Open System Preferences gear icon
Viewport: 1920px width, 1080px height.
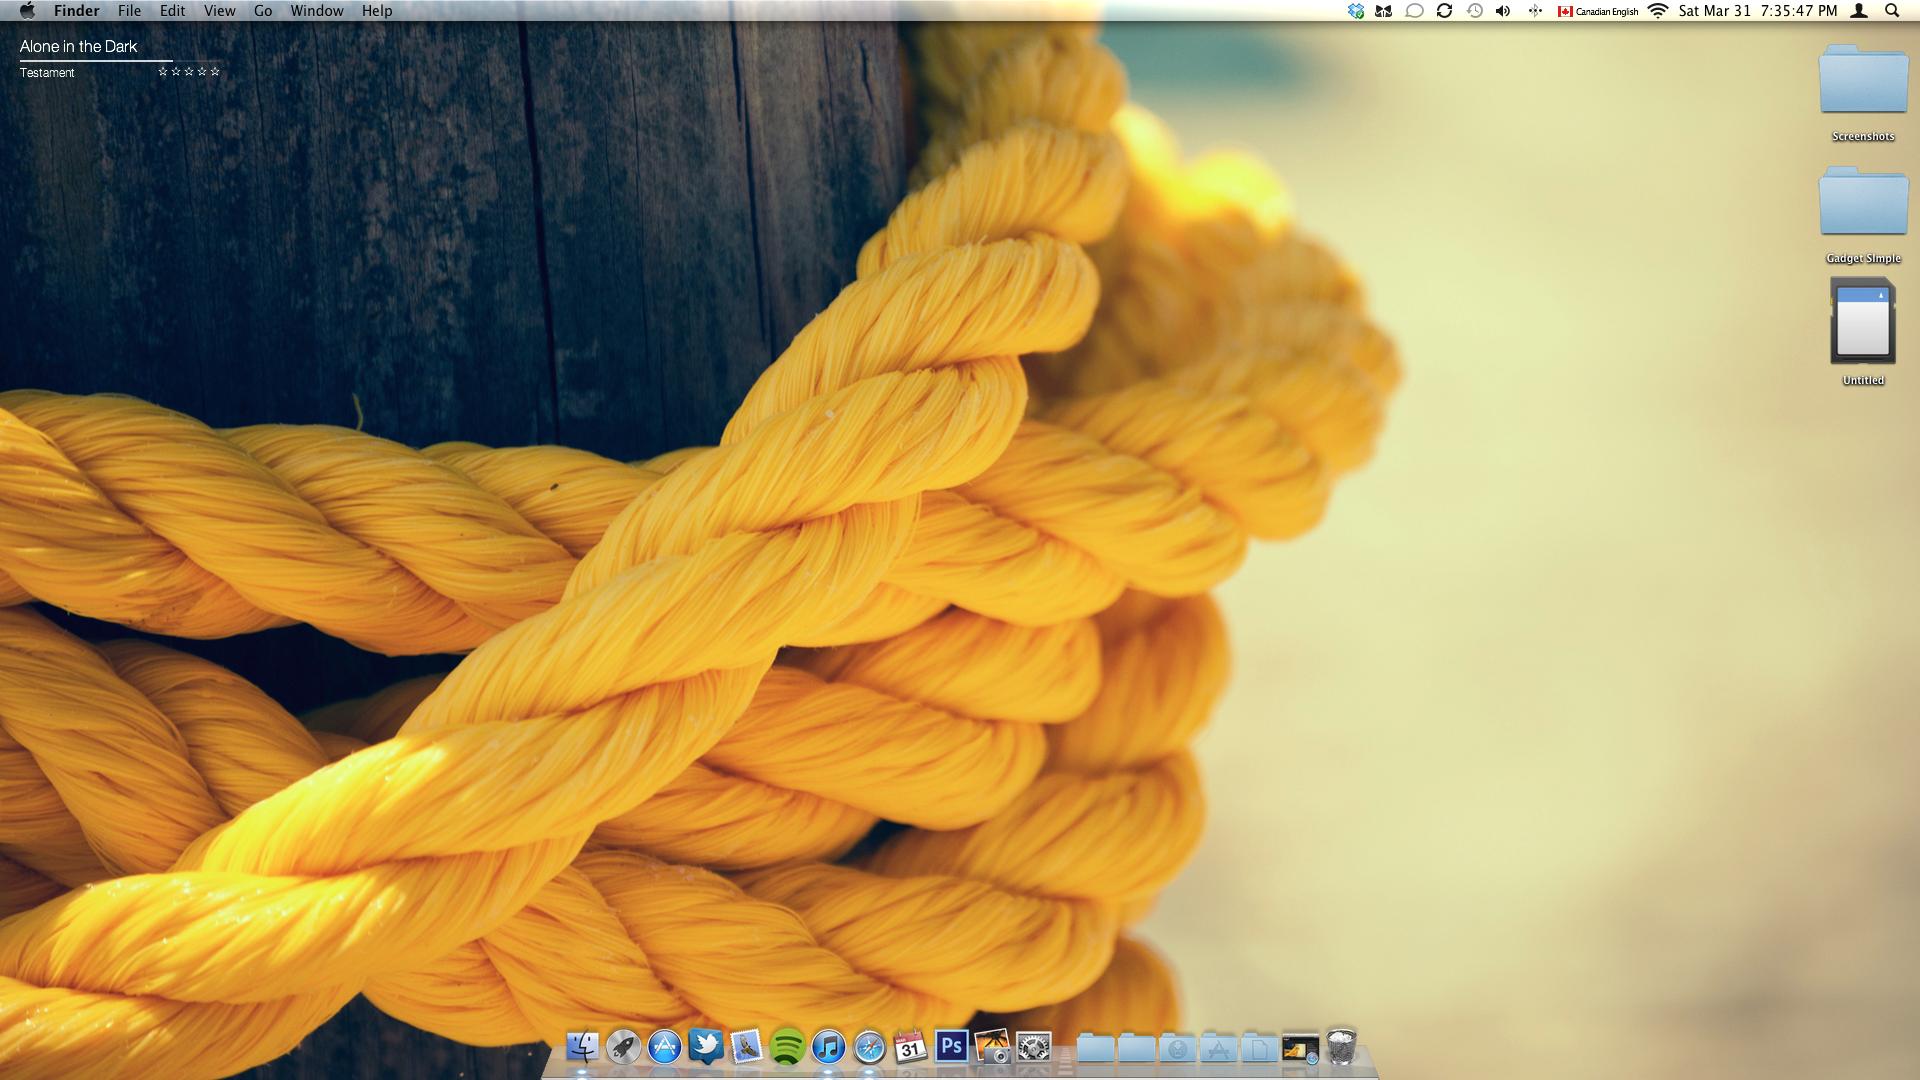1033,1047
